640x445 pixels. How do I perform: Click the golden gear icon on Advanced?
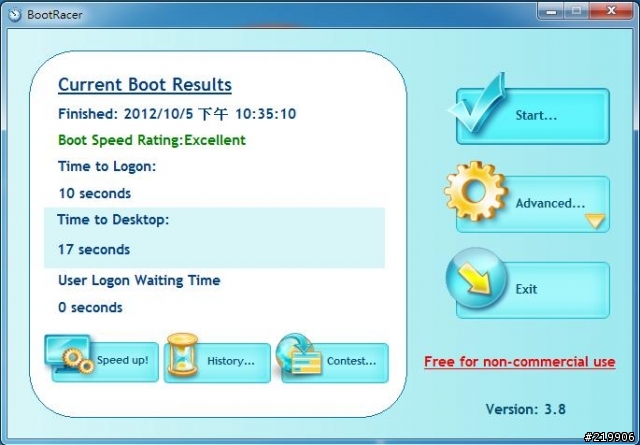click(x=475, y=191)
